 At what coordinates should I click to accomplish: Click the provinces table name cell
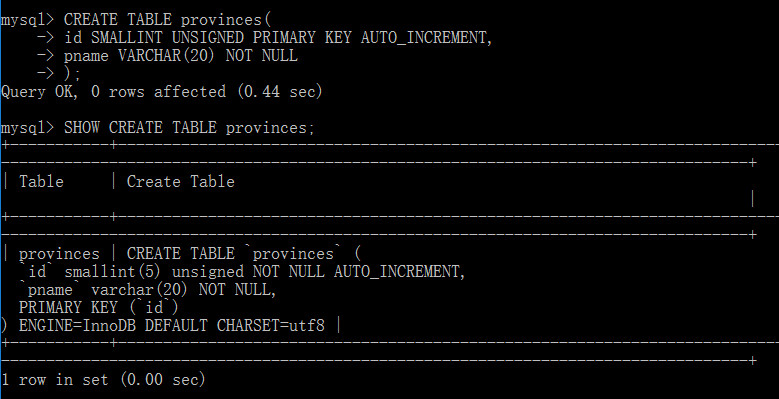tap(59, 254)
